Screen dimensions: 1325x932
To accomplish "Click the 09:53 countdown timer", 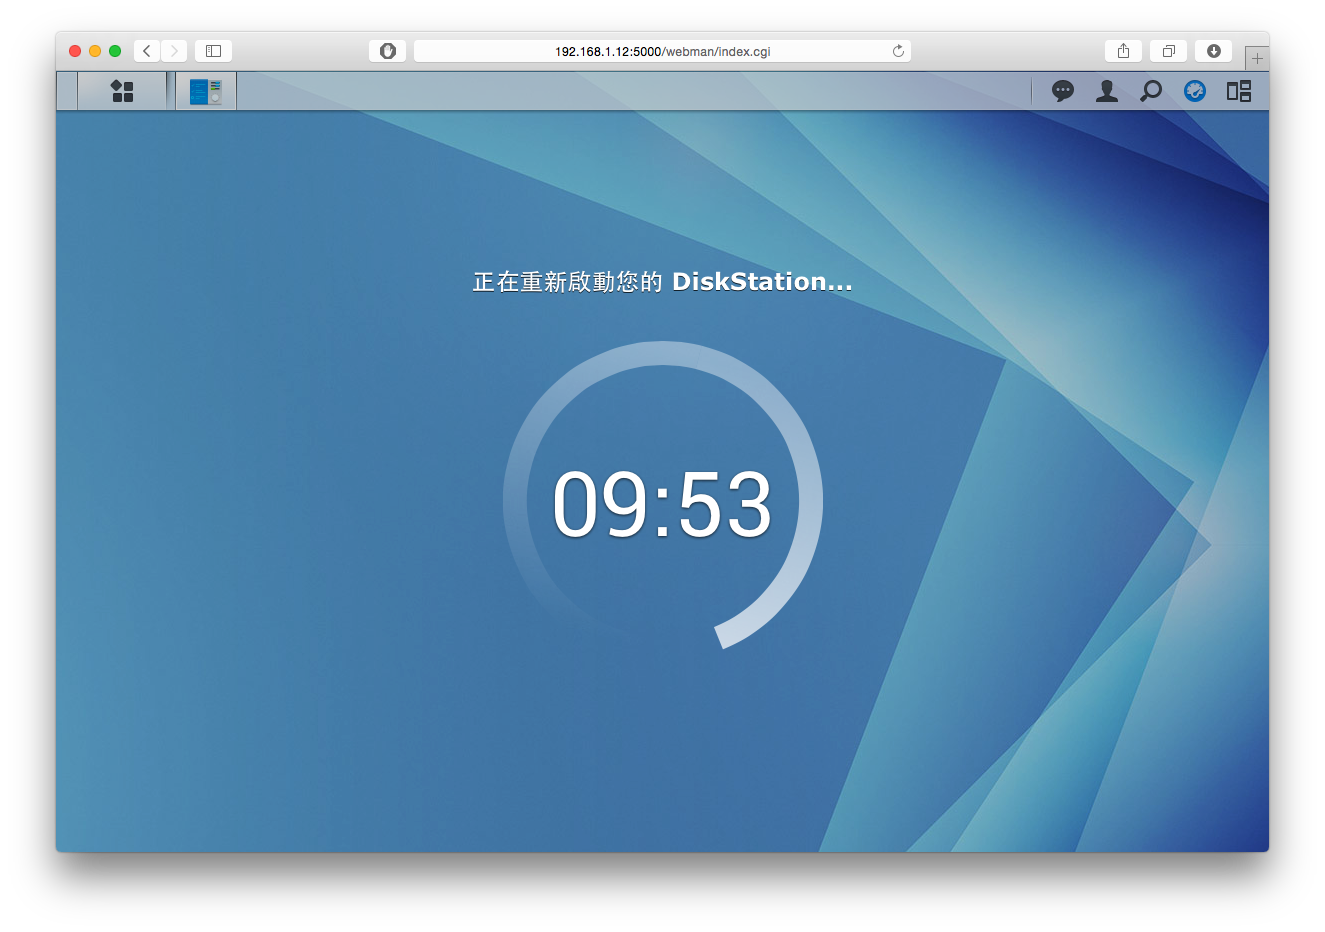I will (x=662, y=503).
